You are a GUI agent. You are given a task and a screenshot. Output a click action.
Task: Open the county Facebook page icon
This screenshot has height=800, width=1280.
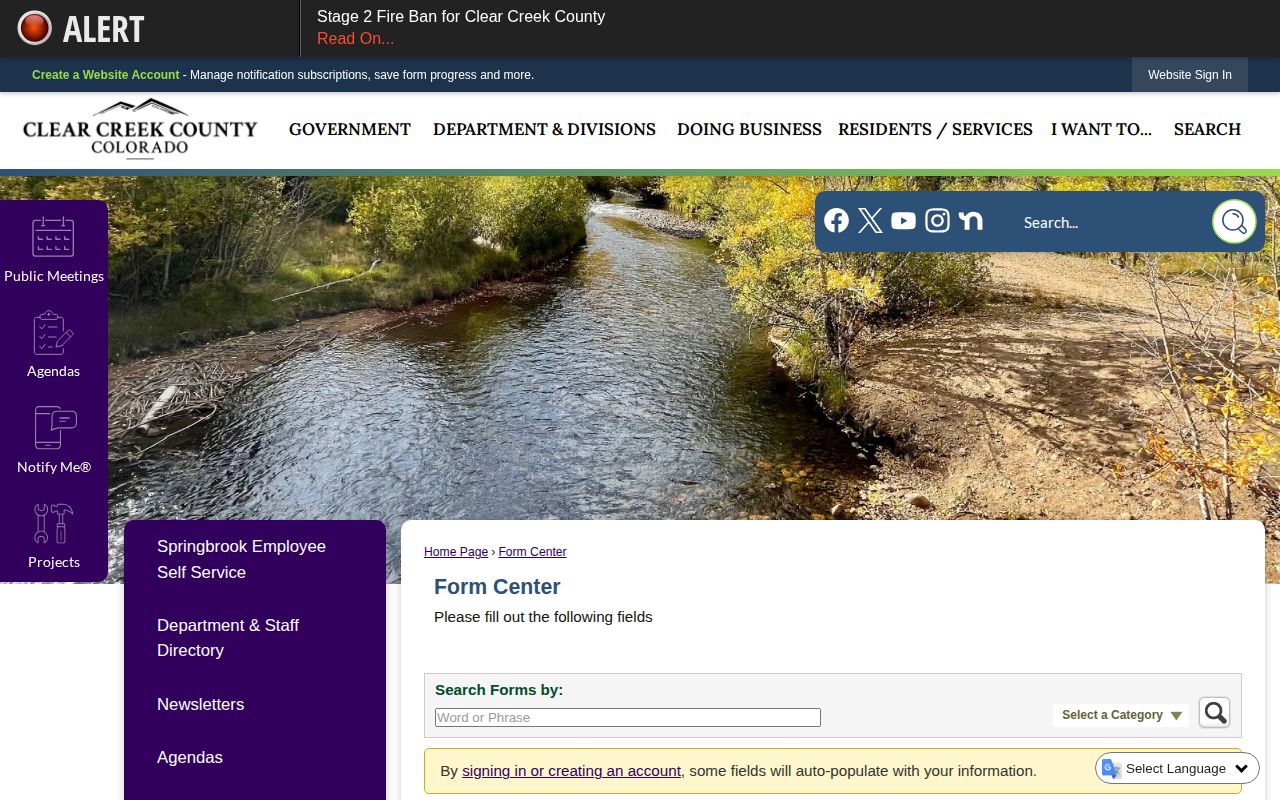(837, 221)
